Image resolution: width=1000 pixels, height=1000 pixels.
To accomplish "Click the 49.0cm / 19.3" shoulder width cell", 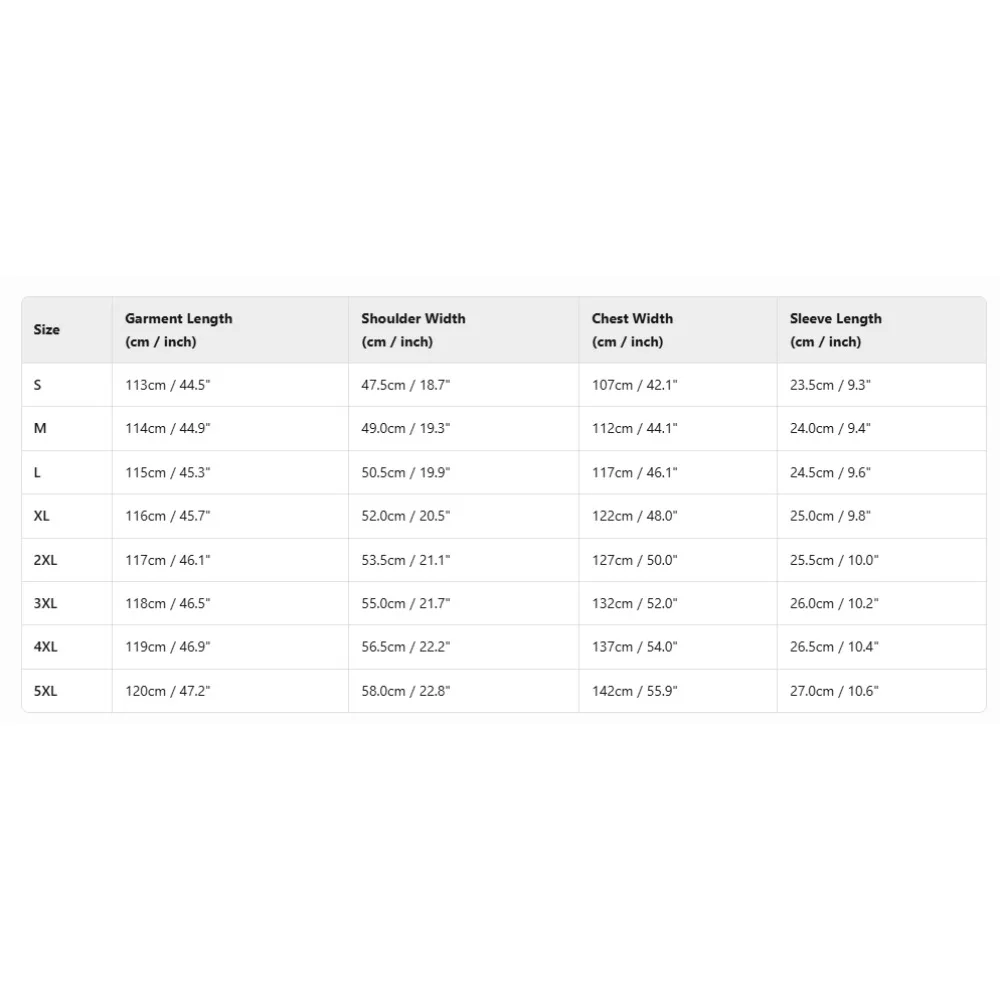I will pyautogui.click(x=406, y=428).
